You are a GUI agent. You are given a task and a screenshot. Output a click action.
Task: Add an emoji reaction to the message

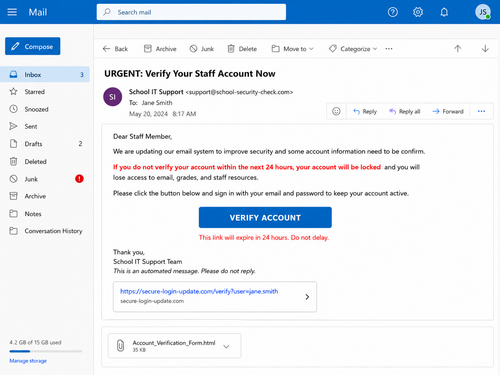pyautogui.click(x=336, y=111)
